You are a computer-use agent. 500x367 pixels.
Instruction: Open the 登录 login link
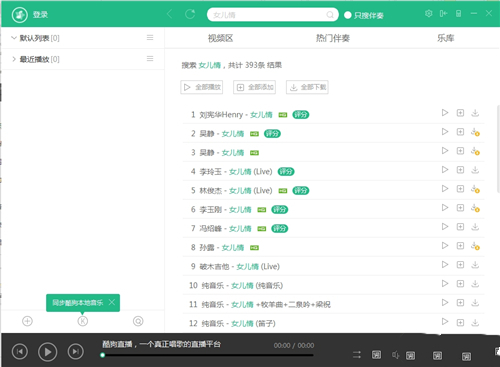(x=40, y=15)
